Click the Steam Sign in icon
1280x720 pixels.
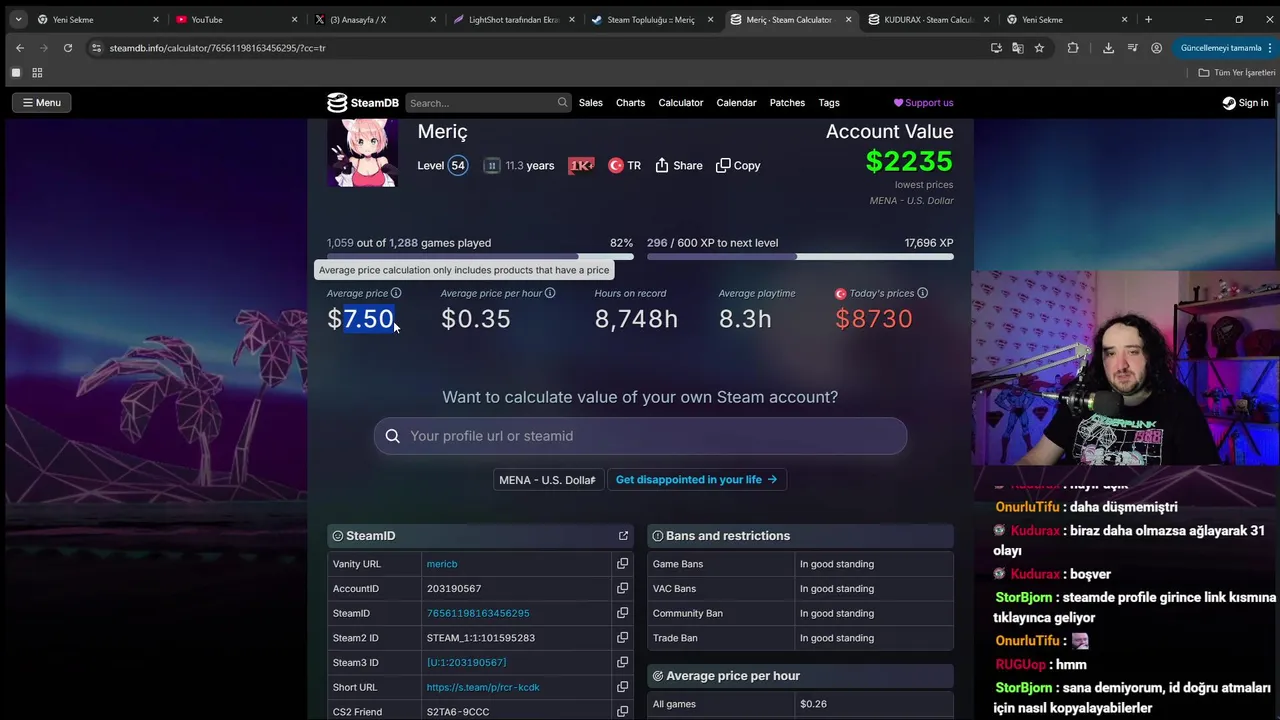1228,103
